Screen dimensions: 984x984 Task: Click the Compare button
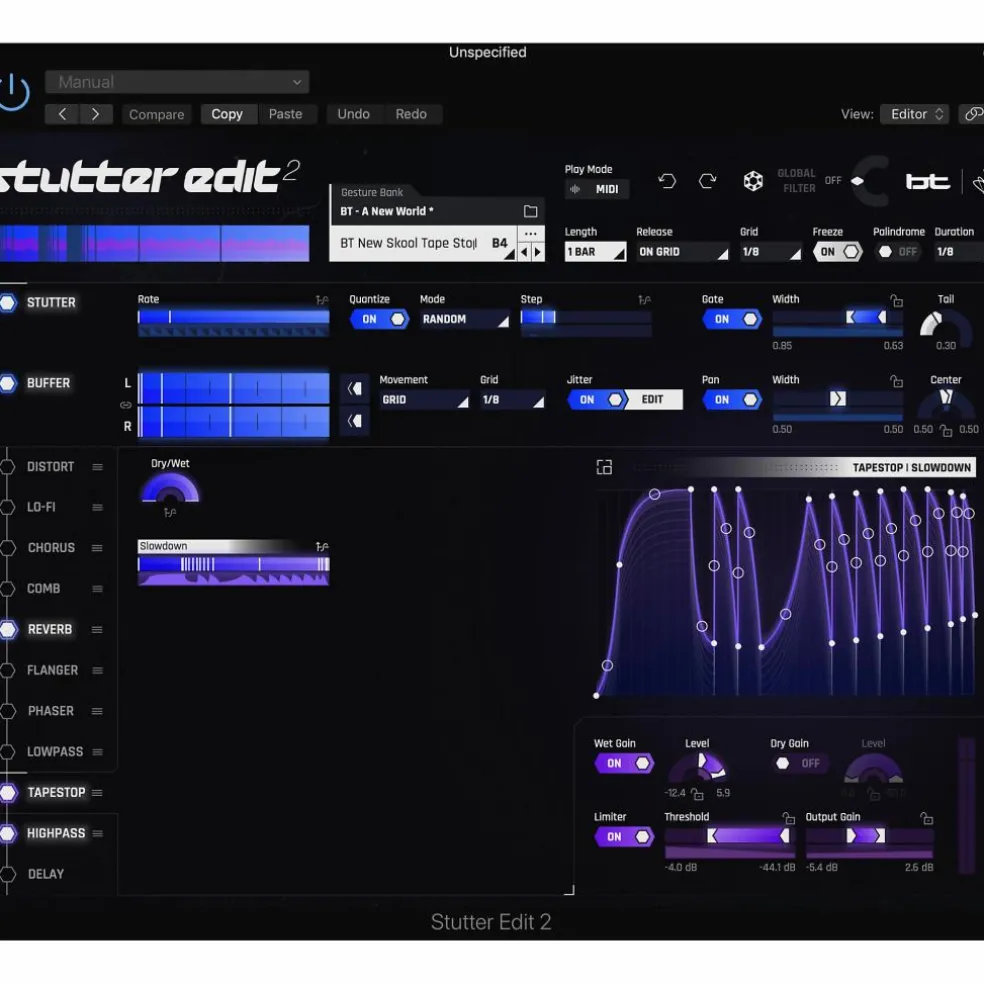click(x=156, y=114)
